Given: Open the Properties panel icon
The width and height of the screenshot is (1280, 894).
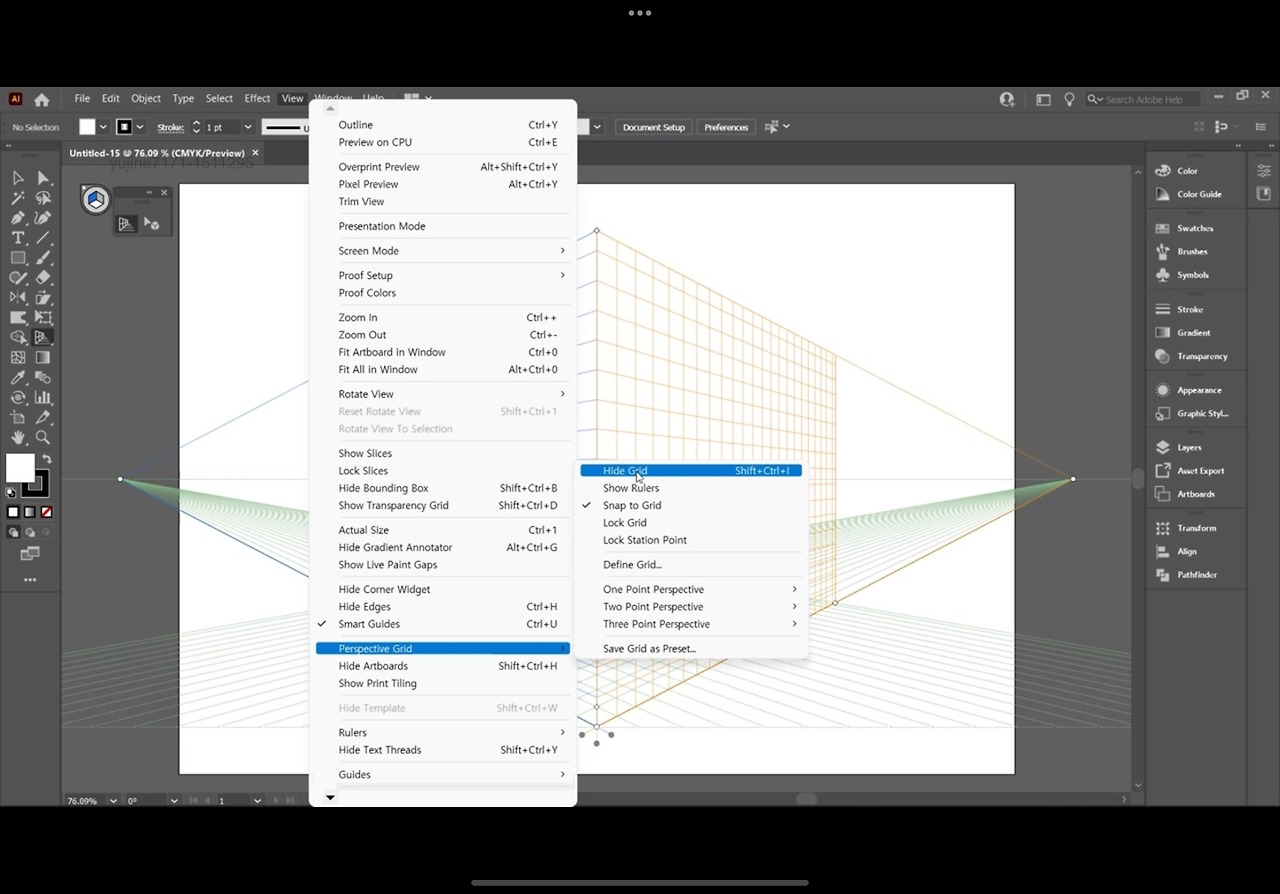Looking at the screenshot, I should tap(1264, 171).
